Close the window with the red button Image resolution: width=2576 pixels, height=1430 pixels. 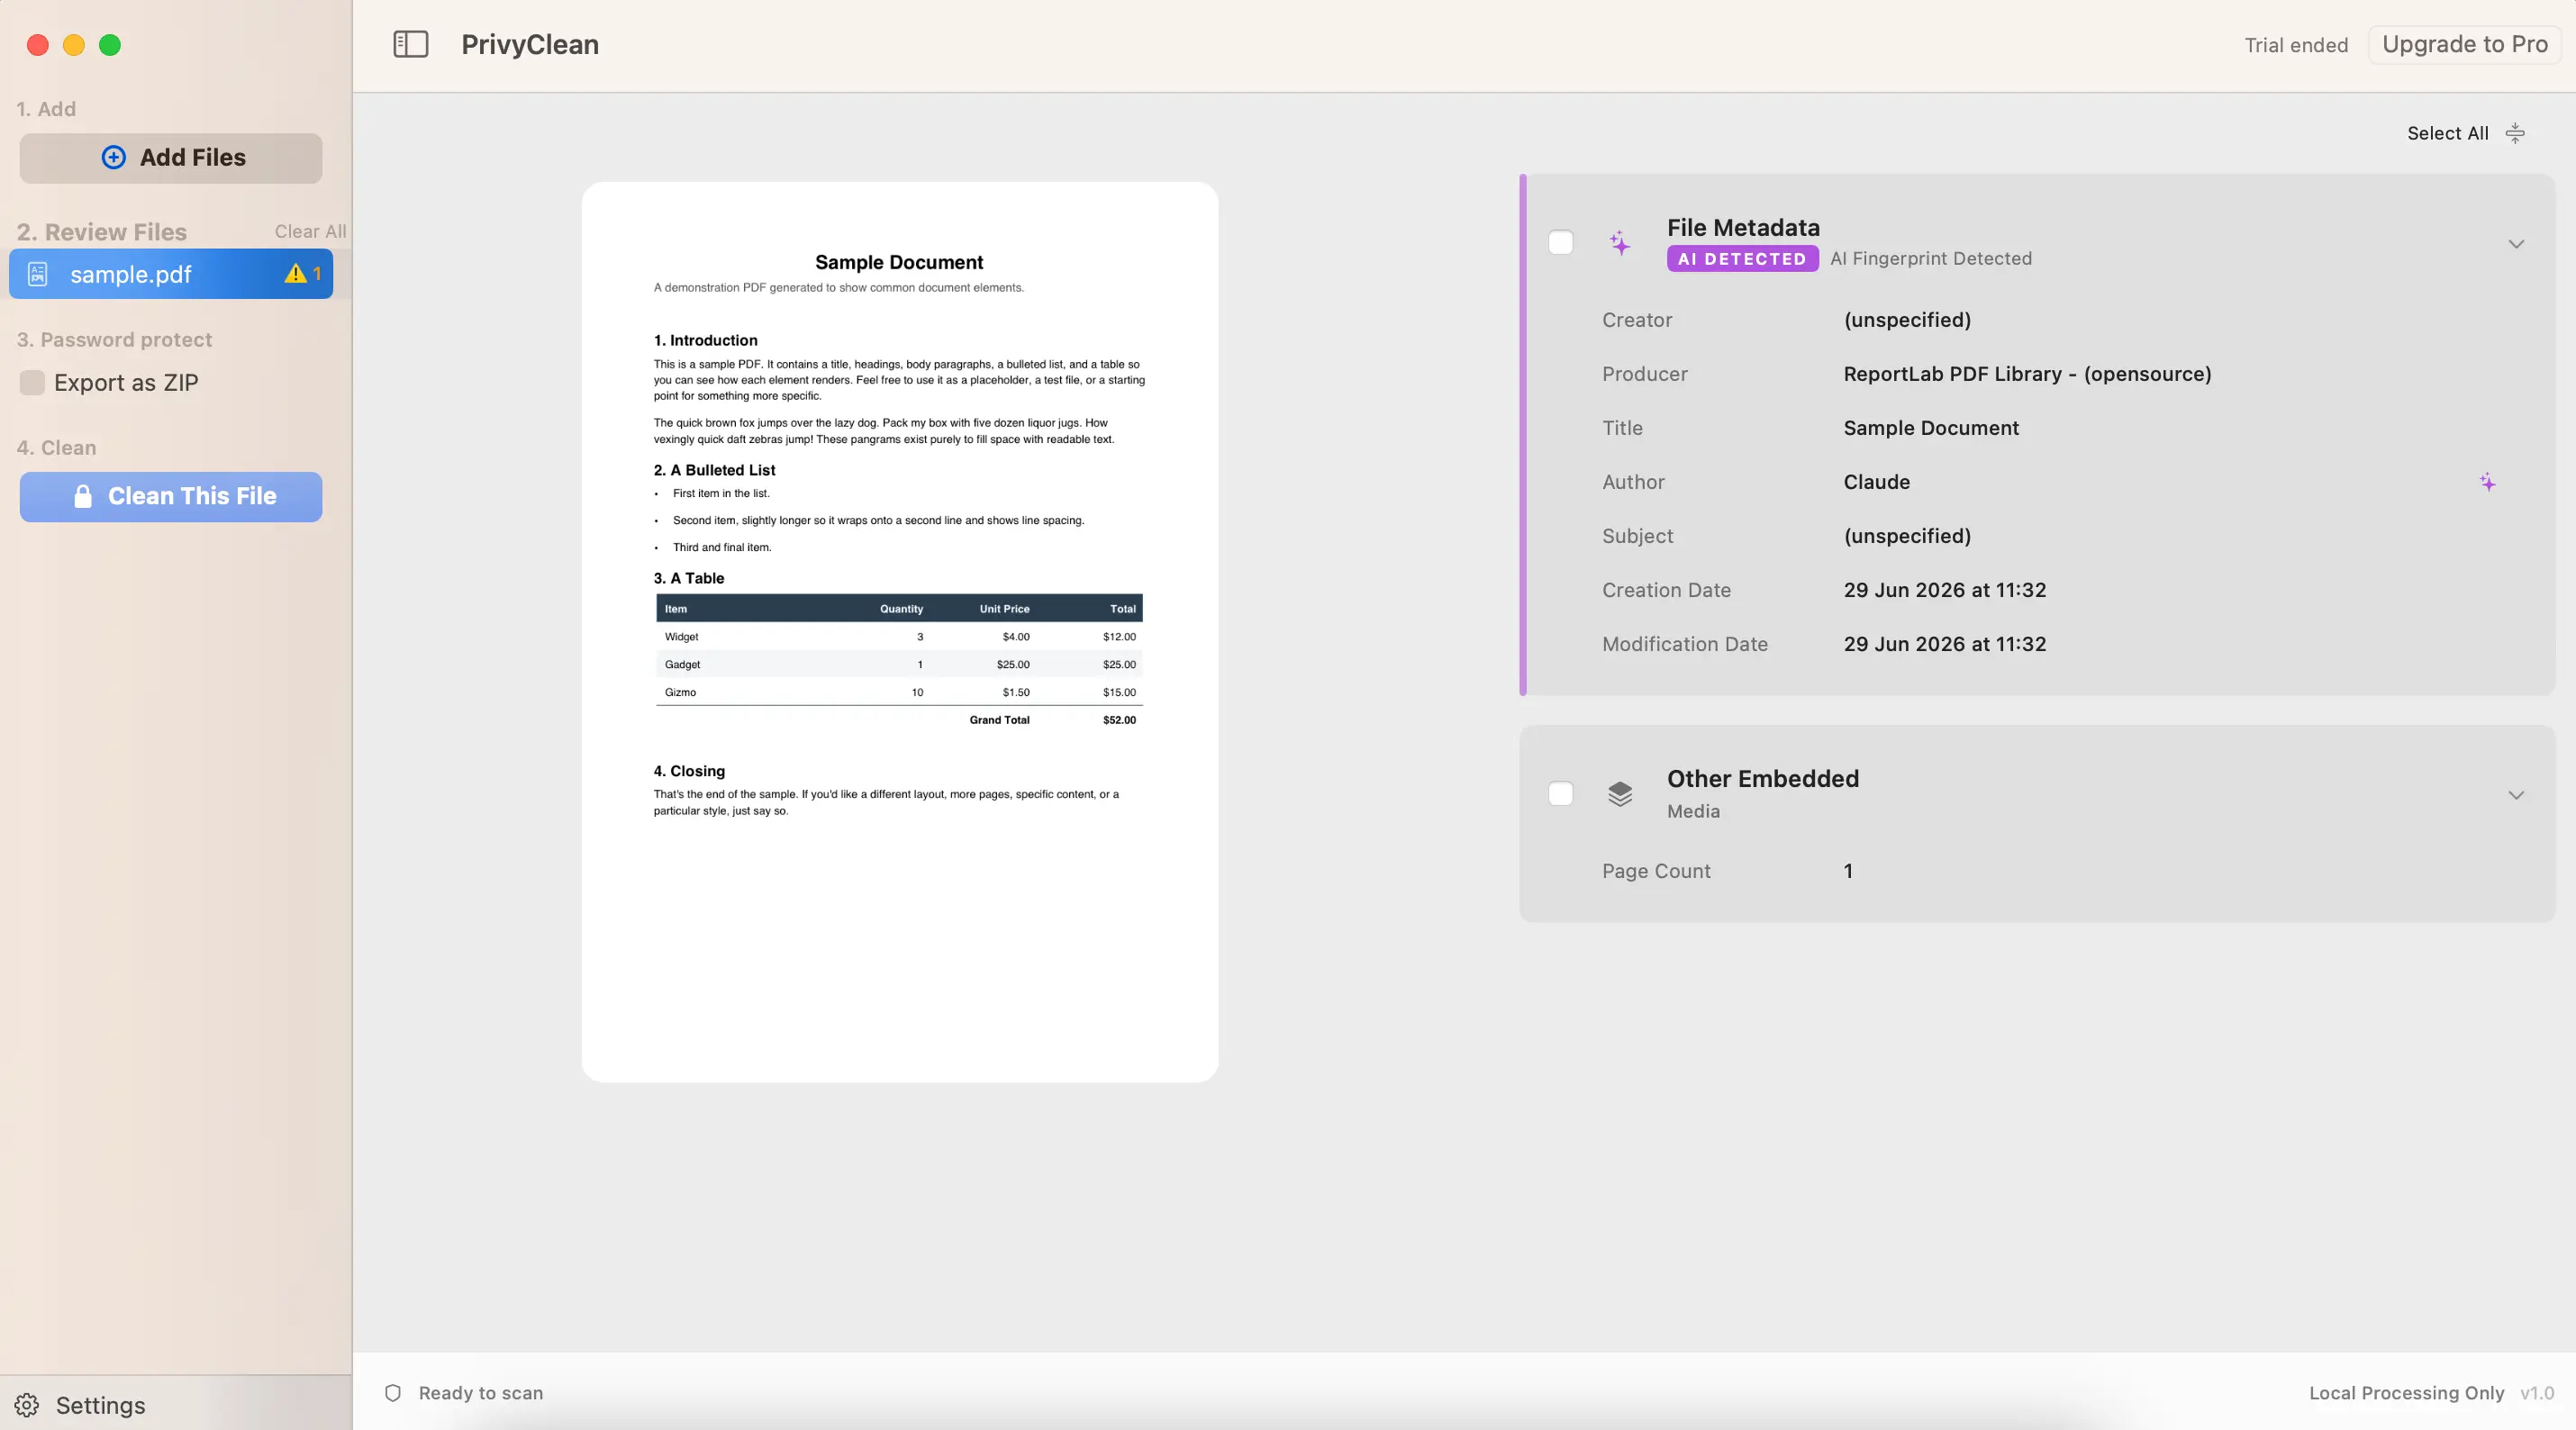(38, 45)
